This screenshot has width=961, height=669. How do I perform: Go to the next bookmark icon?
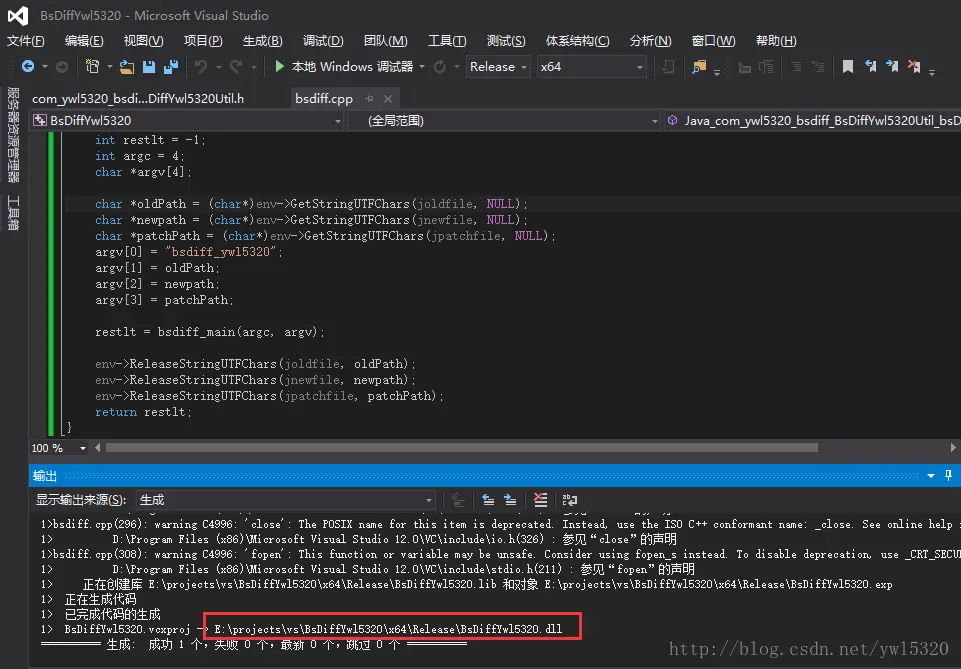point(892,66)
